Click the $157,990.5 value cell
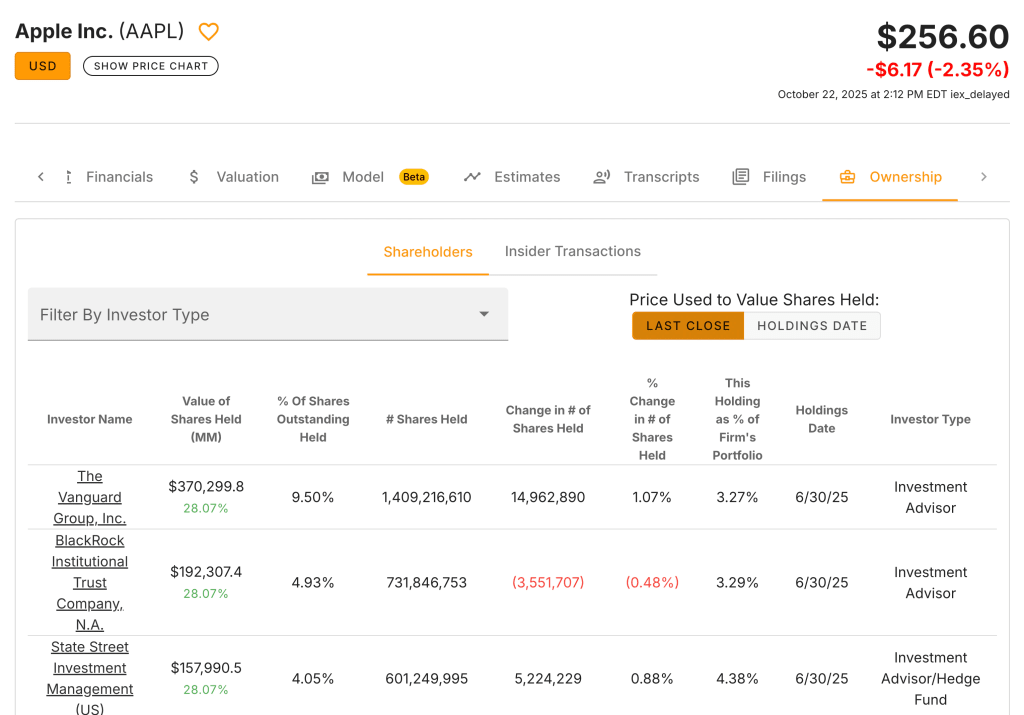Viewport: 1024px width, 715px height. point(206,668)
